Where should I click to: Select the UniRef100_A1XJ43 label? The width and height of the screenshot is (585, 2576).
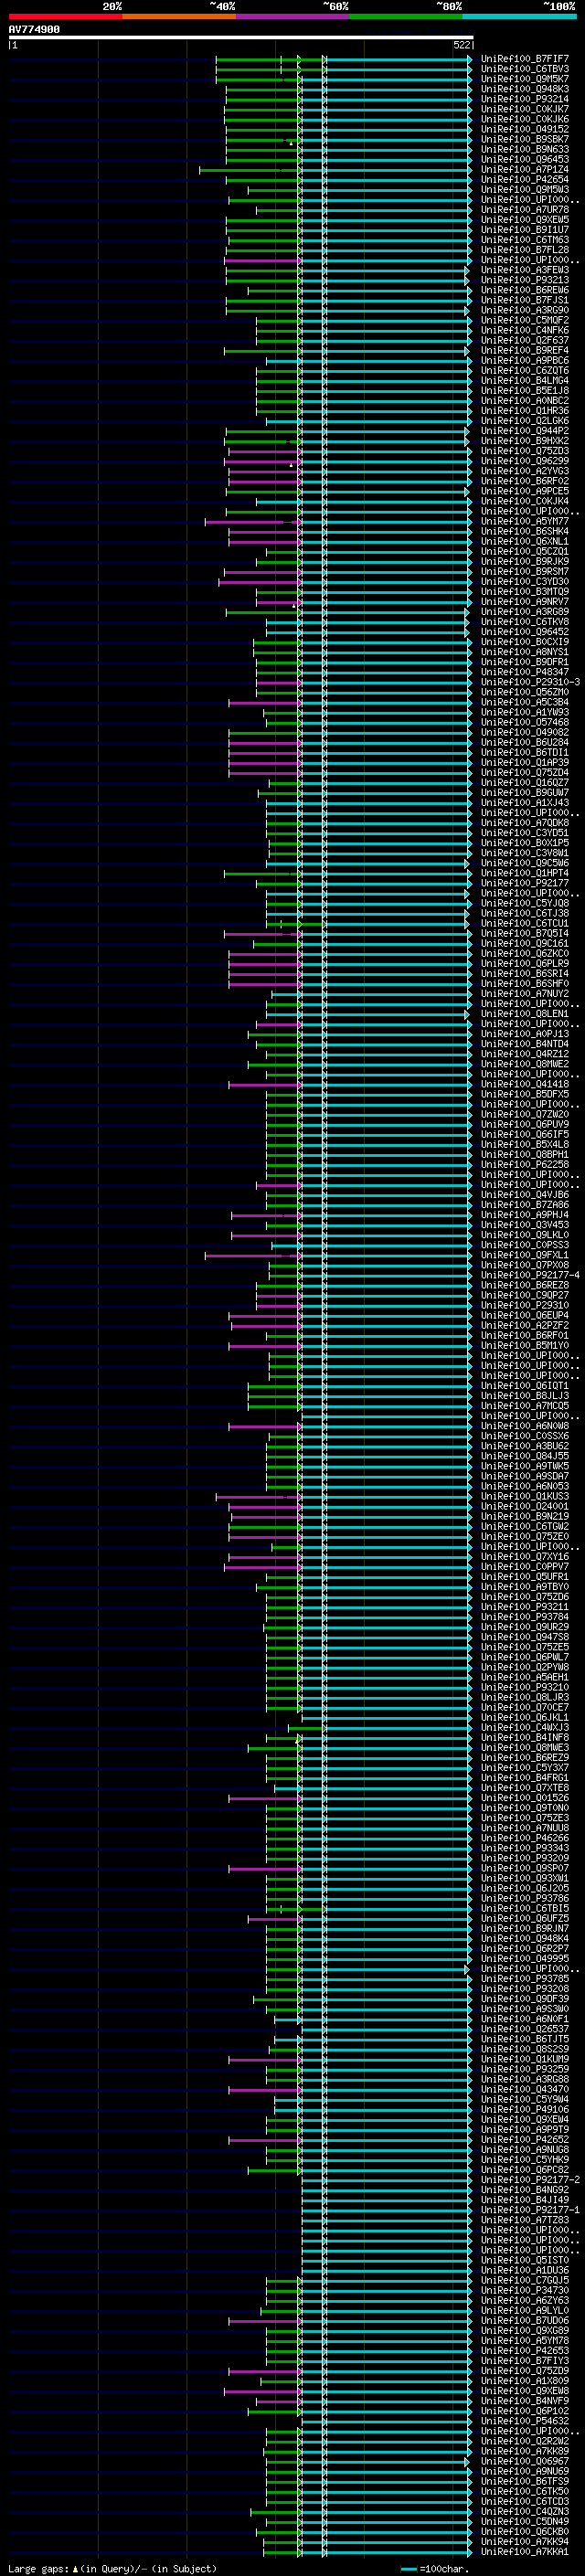click(524, 802)
